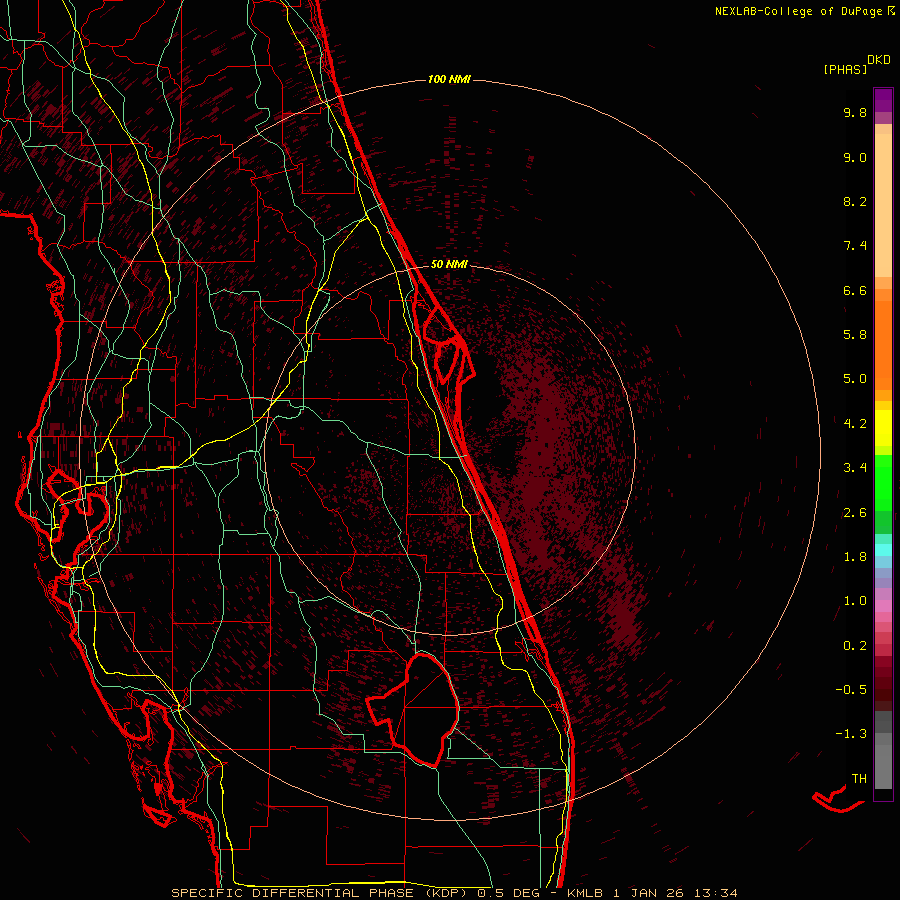Select the 5.8 value on color scale
900x900 pixels.
[855, 335]
